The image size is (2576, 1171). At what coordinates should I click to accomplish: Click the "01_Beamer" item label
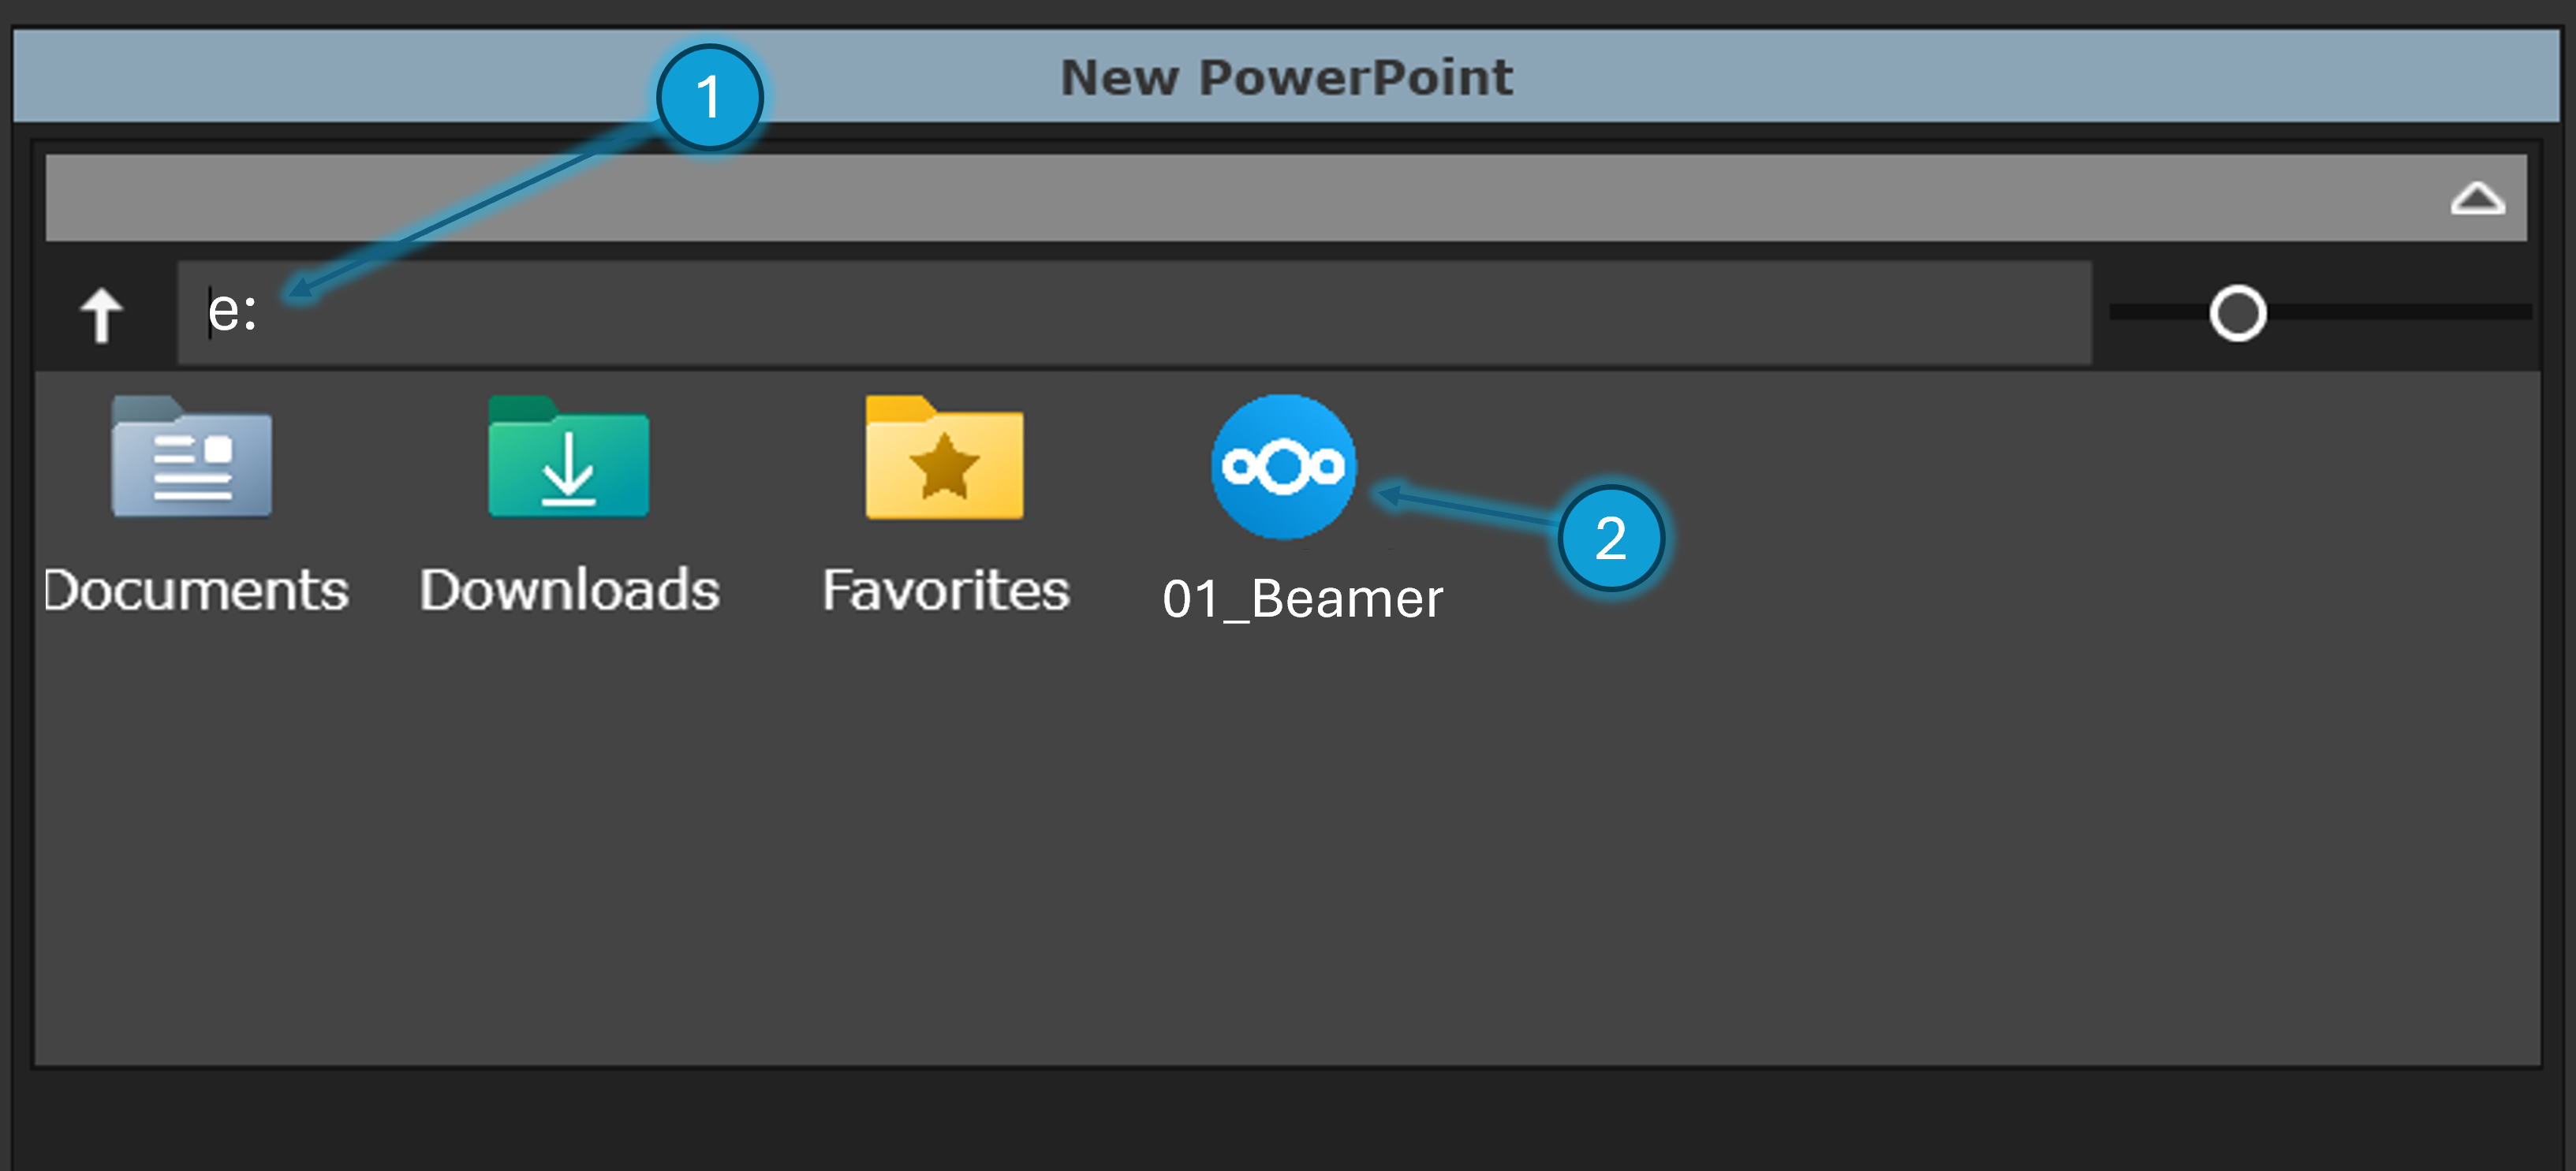pyautogui.click(x=1302, y=600)
